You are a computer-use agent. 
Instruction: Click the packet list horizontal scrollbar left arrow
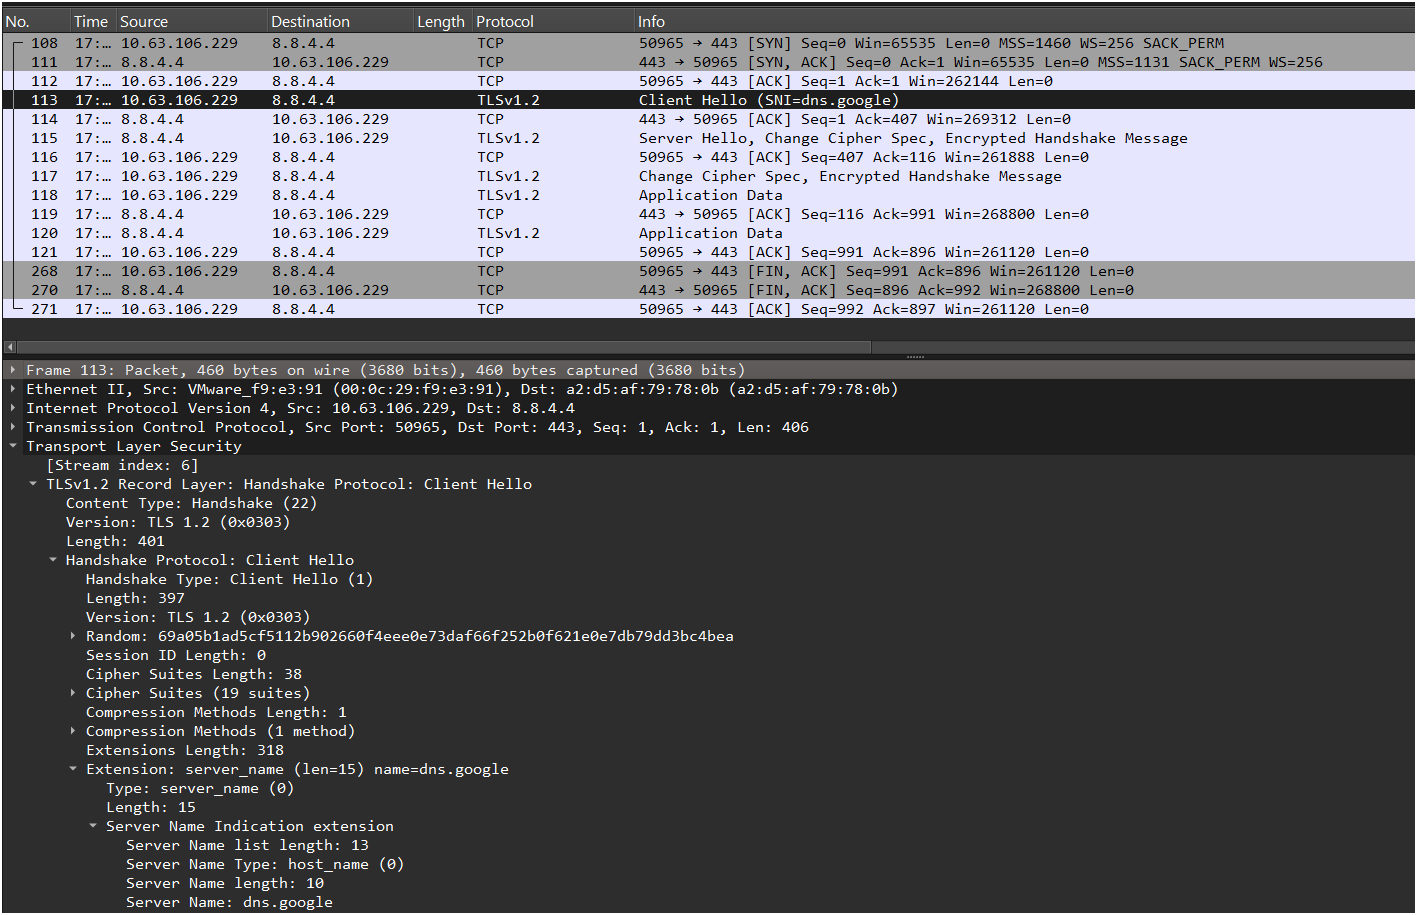point(10,347)
